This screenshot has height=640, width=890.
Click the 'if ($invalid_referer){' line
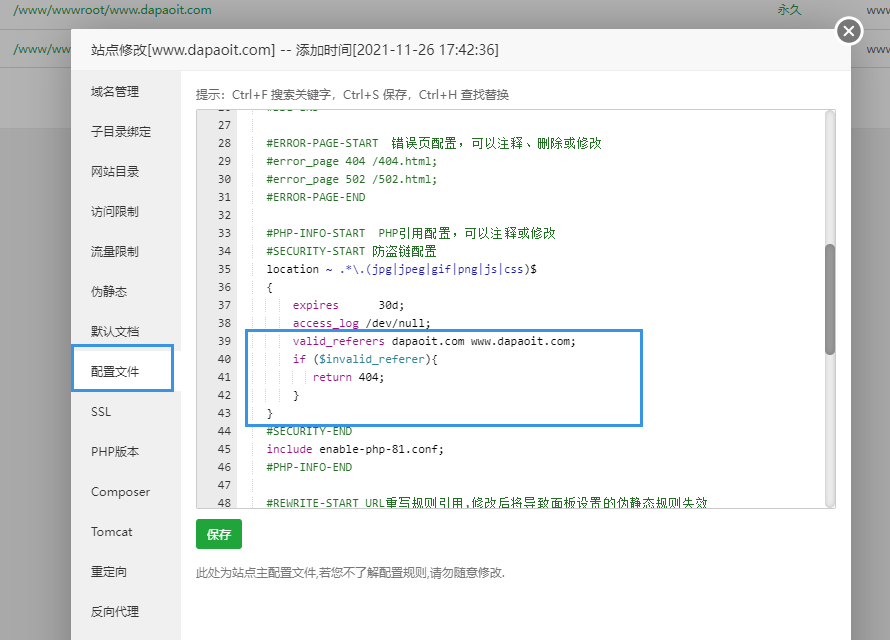point(364,359)
